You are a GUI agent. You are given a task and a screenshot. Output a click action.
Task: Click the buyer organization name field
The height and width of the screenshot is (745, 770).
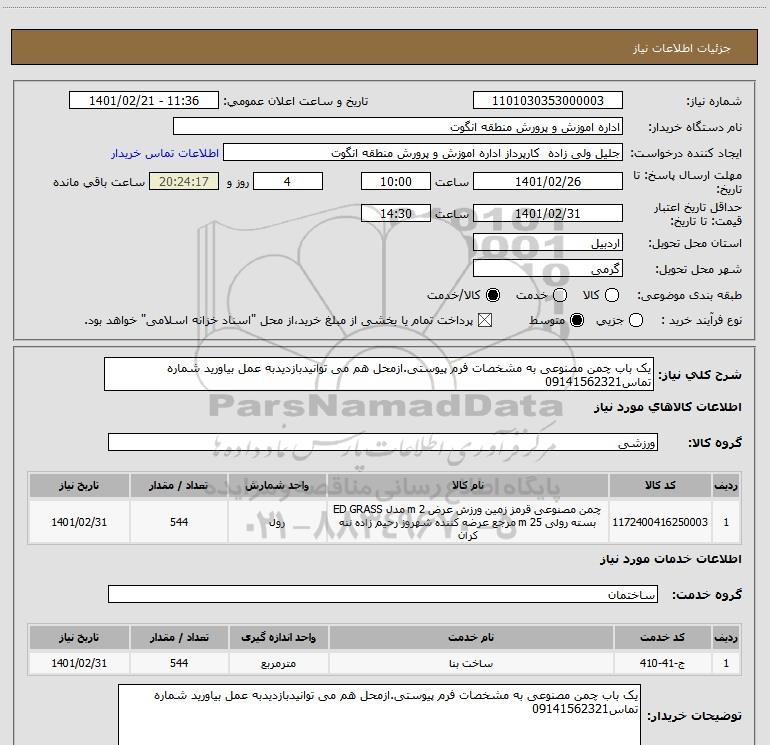pyautogui.click(x=398, y=127)
